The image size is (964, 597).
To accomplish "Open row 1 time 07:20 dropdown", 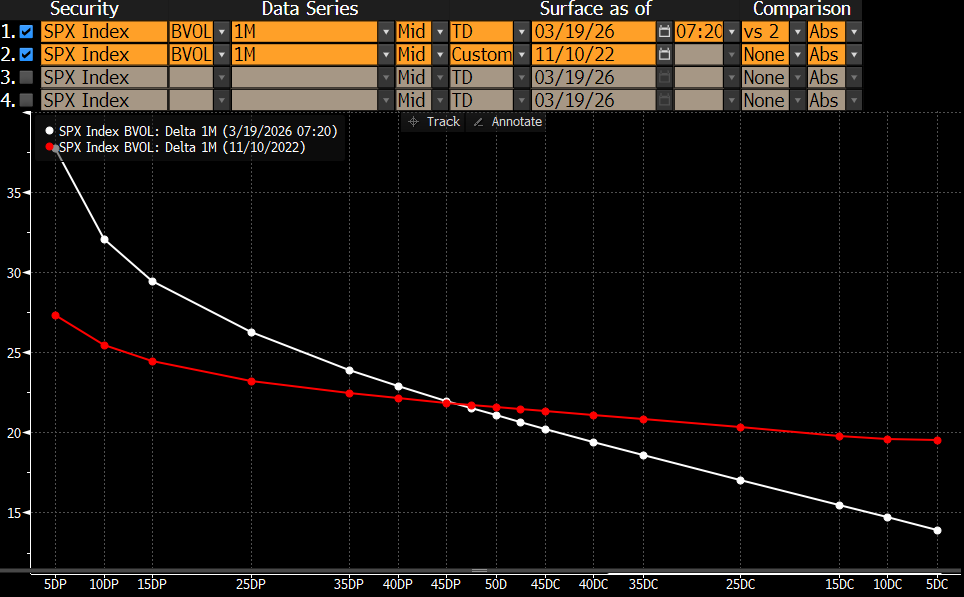I will tap(731, 31).
